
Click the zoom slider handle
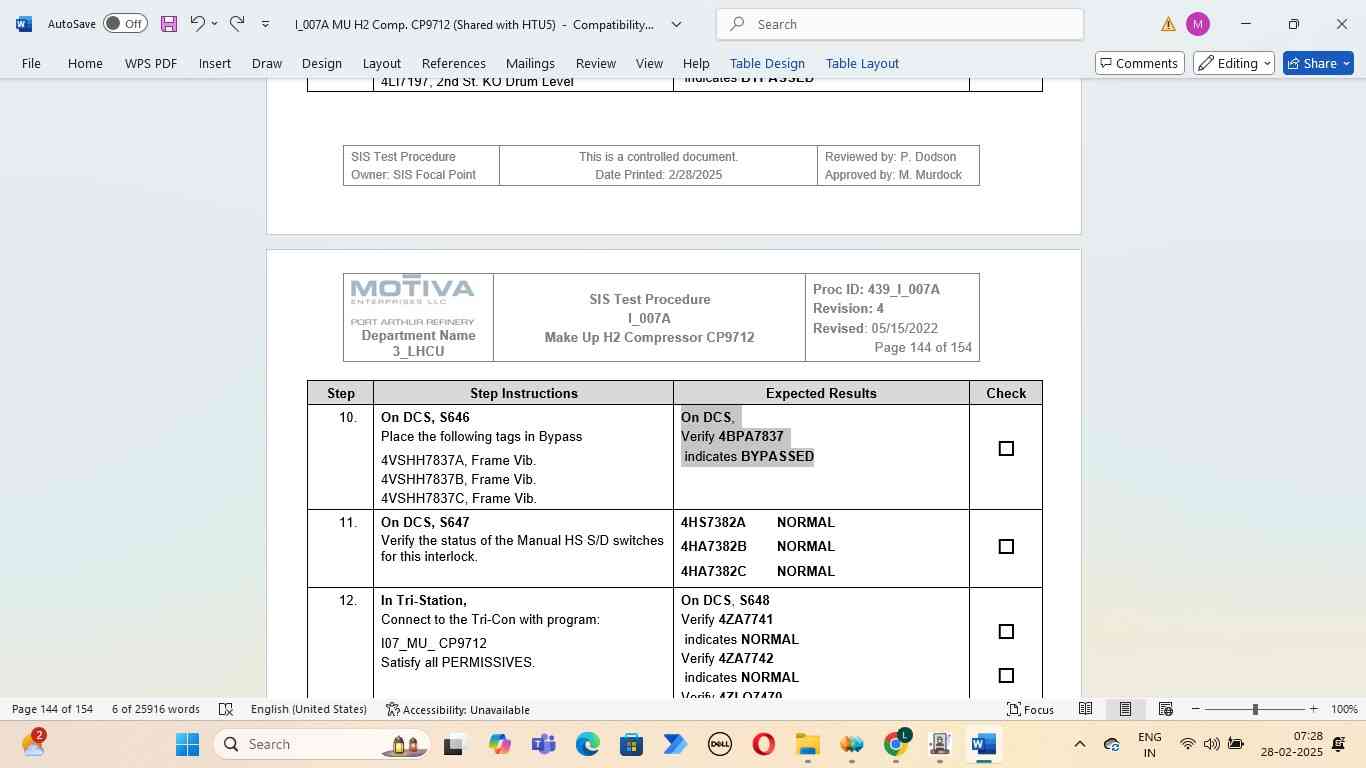click(x=1255, y=709)
